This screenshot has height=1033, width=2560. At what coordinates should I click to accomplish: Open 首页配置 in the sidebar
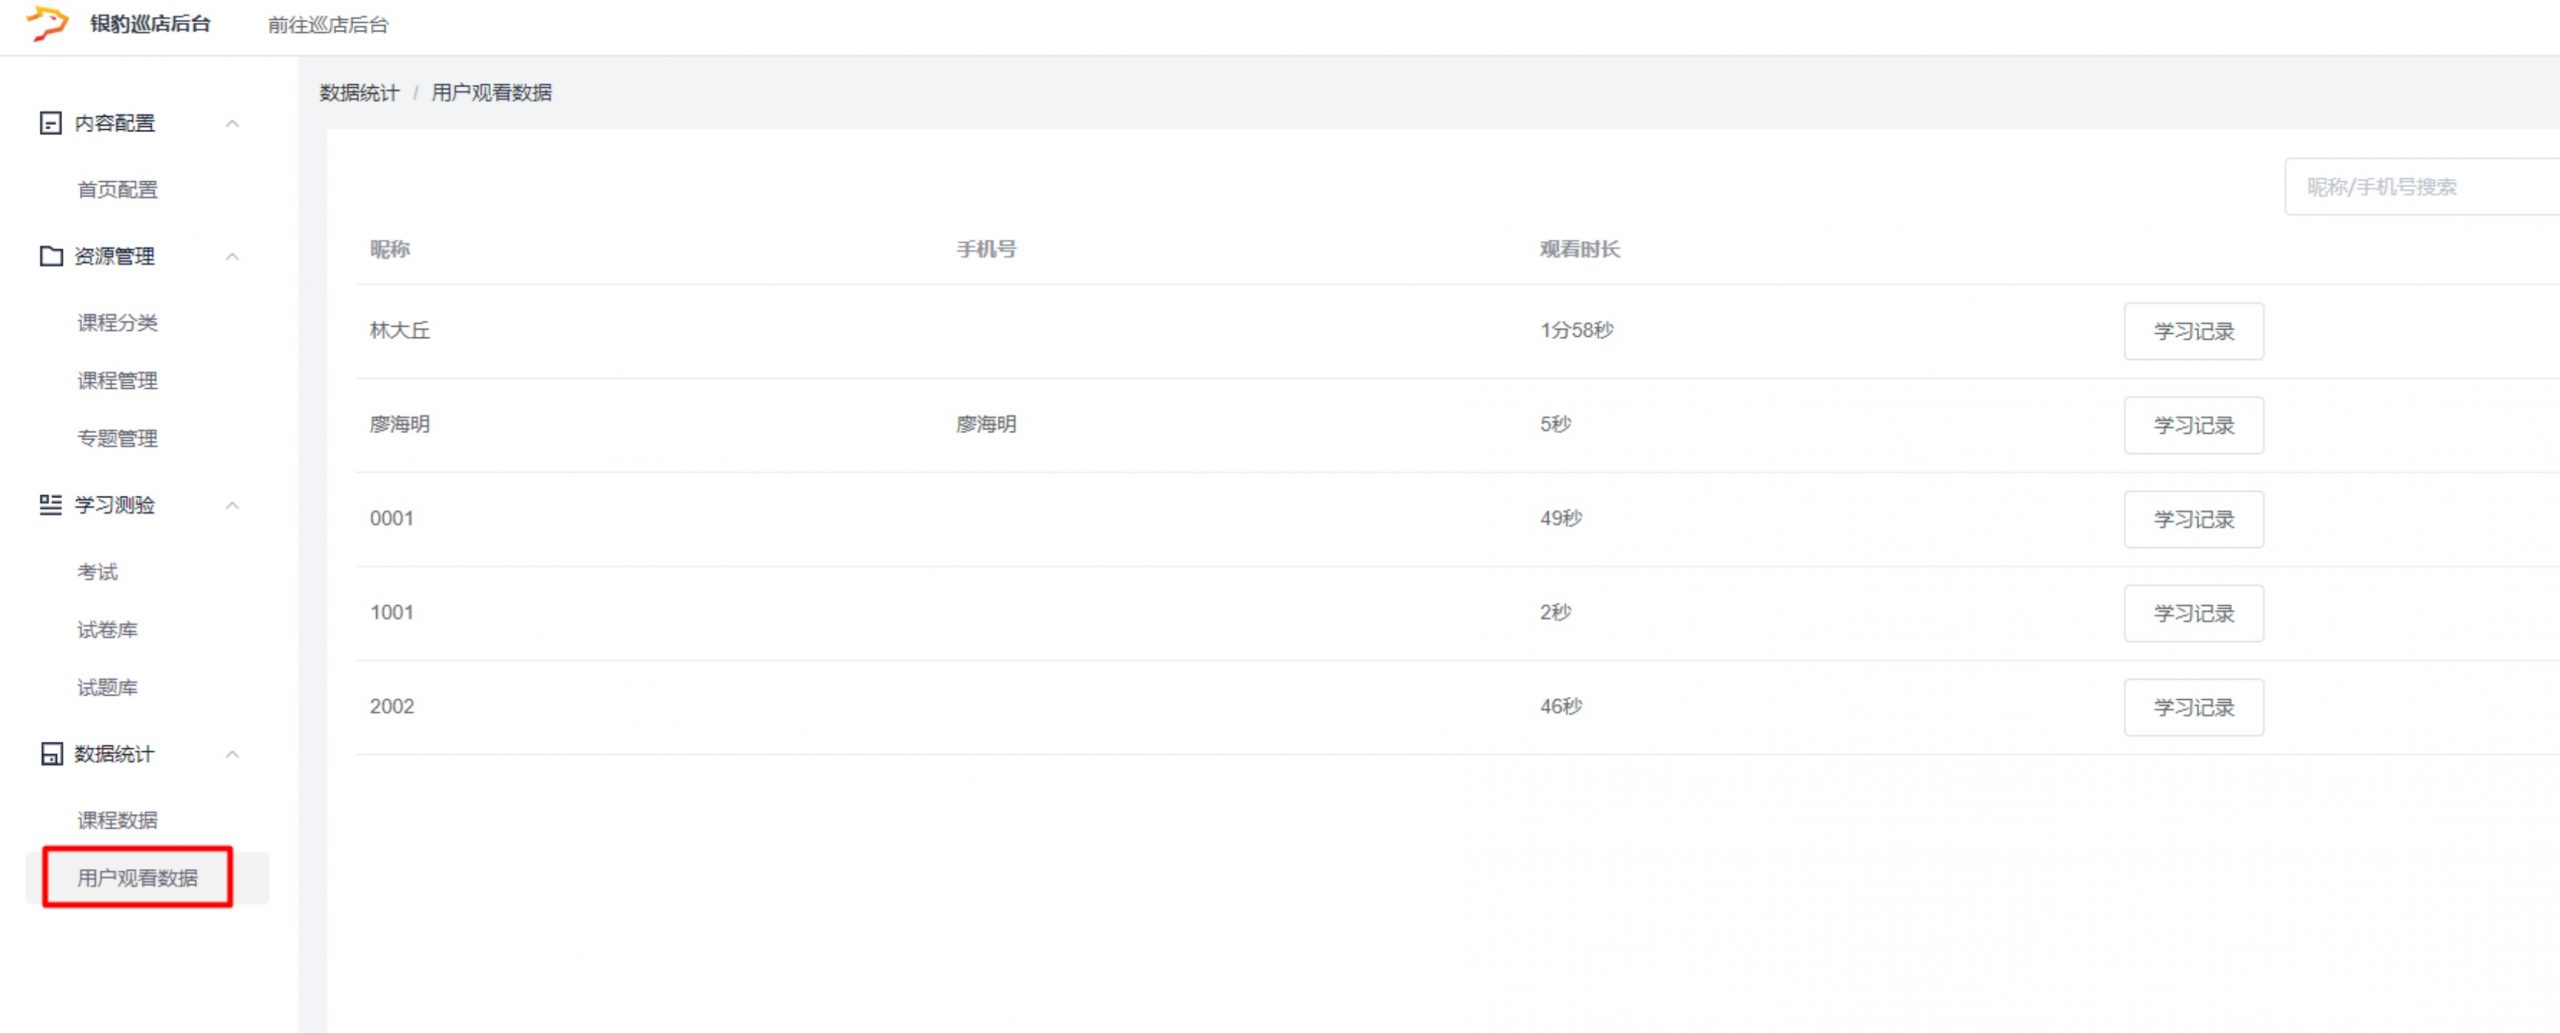[x=118, y=190]
